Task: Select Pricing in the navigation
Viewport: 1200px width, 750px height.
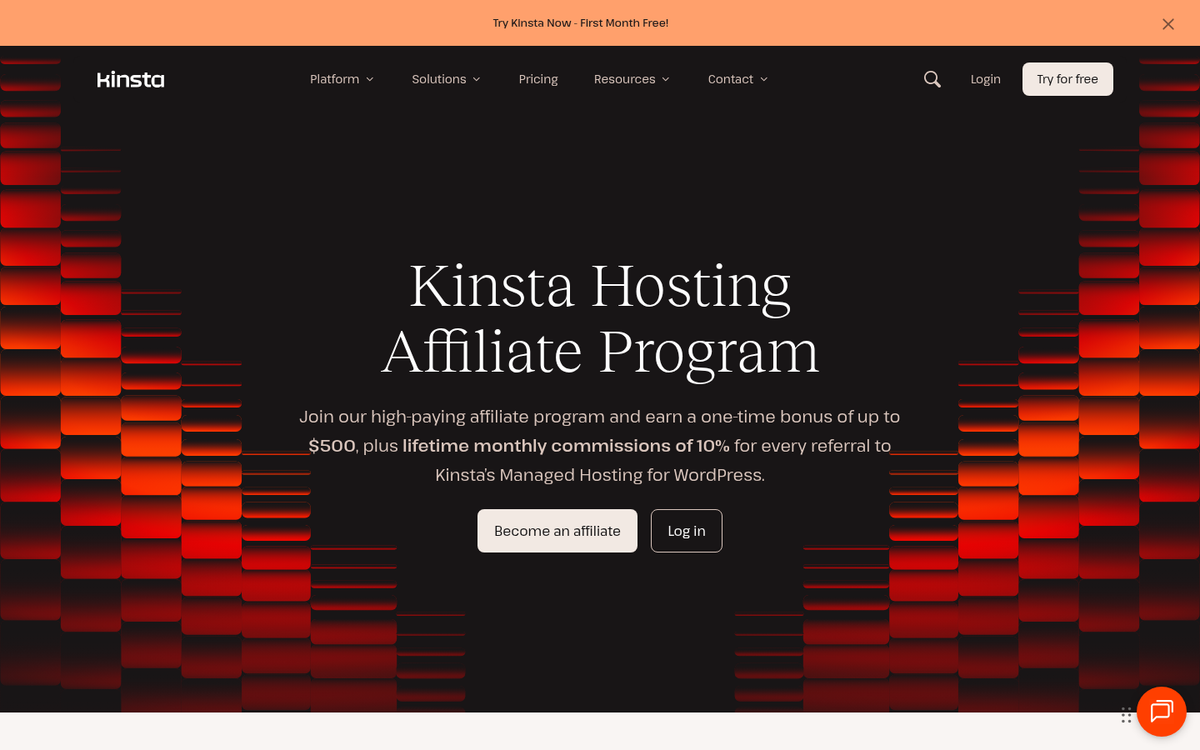Action: 538,79
